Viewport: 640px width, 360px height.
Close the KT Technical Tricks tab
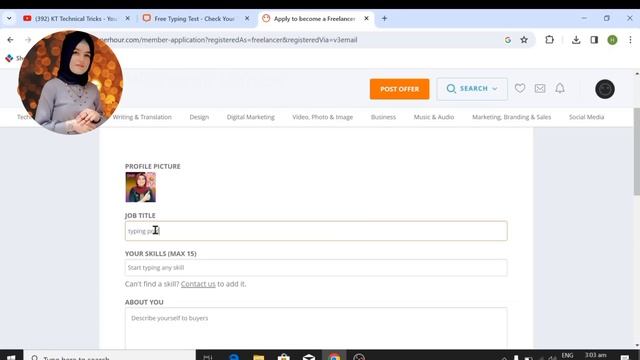[127, 18]
